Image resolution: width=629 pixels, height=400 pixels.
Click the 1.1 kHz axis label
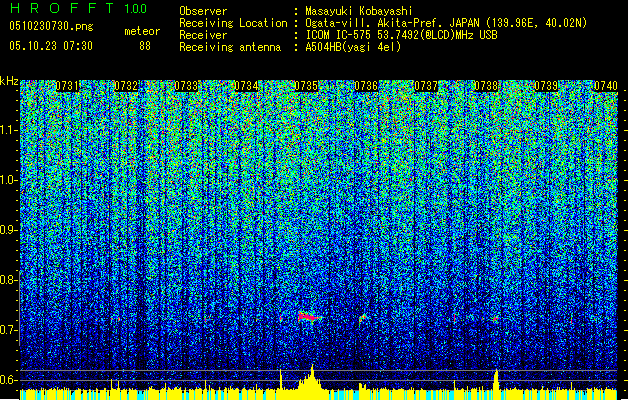tap(9, 130)
